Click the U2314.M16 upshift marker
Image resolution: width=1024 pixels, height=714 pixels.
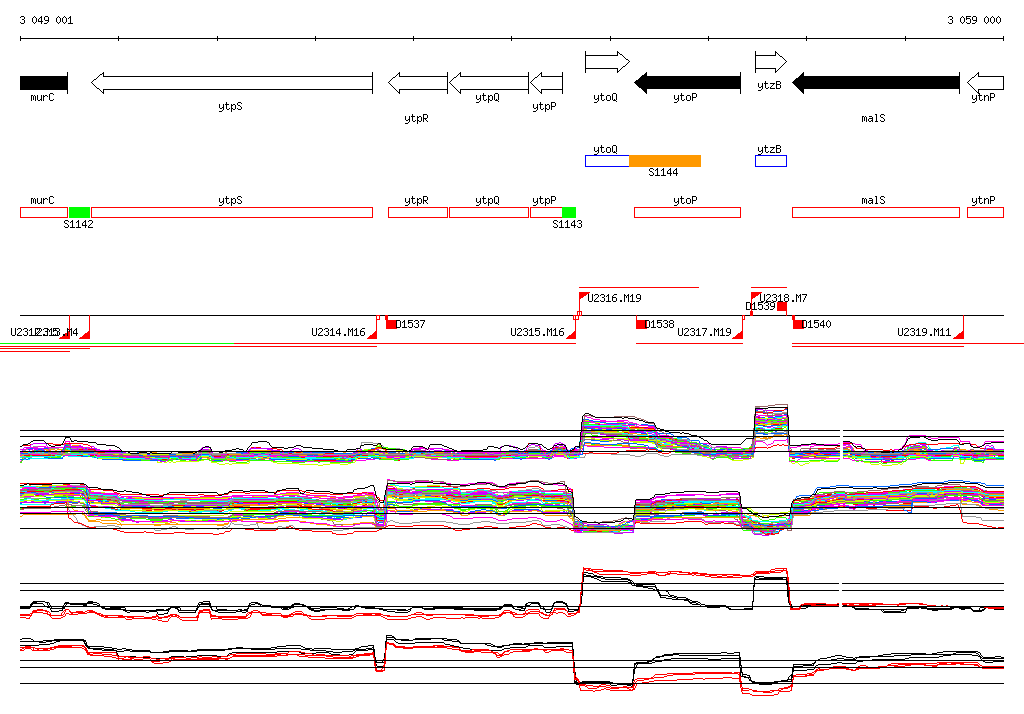(x=373, y=334)
